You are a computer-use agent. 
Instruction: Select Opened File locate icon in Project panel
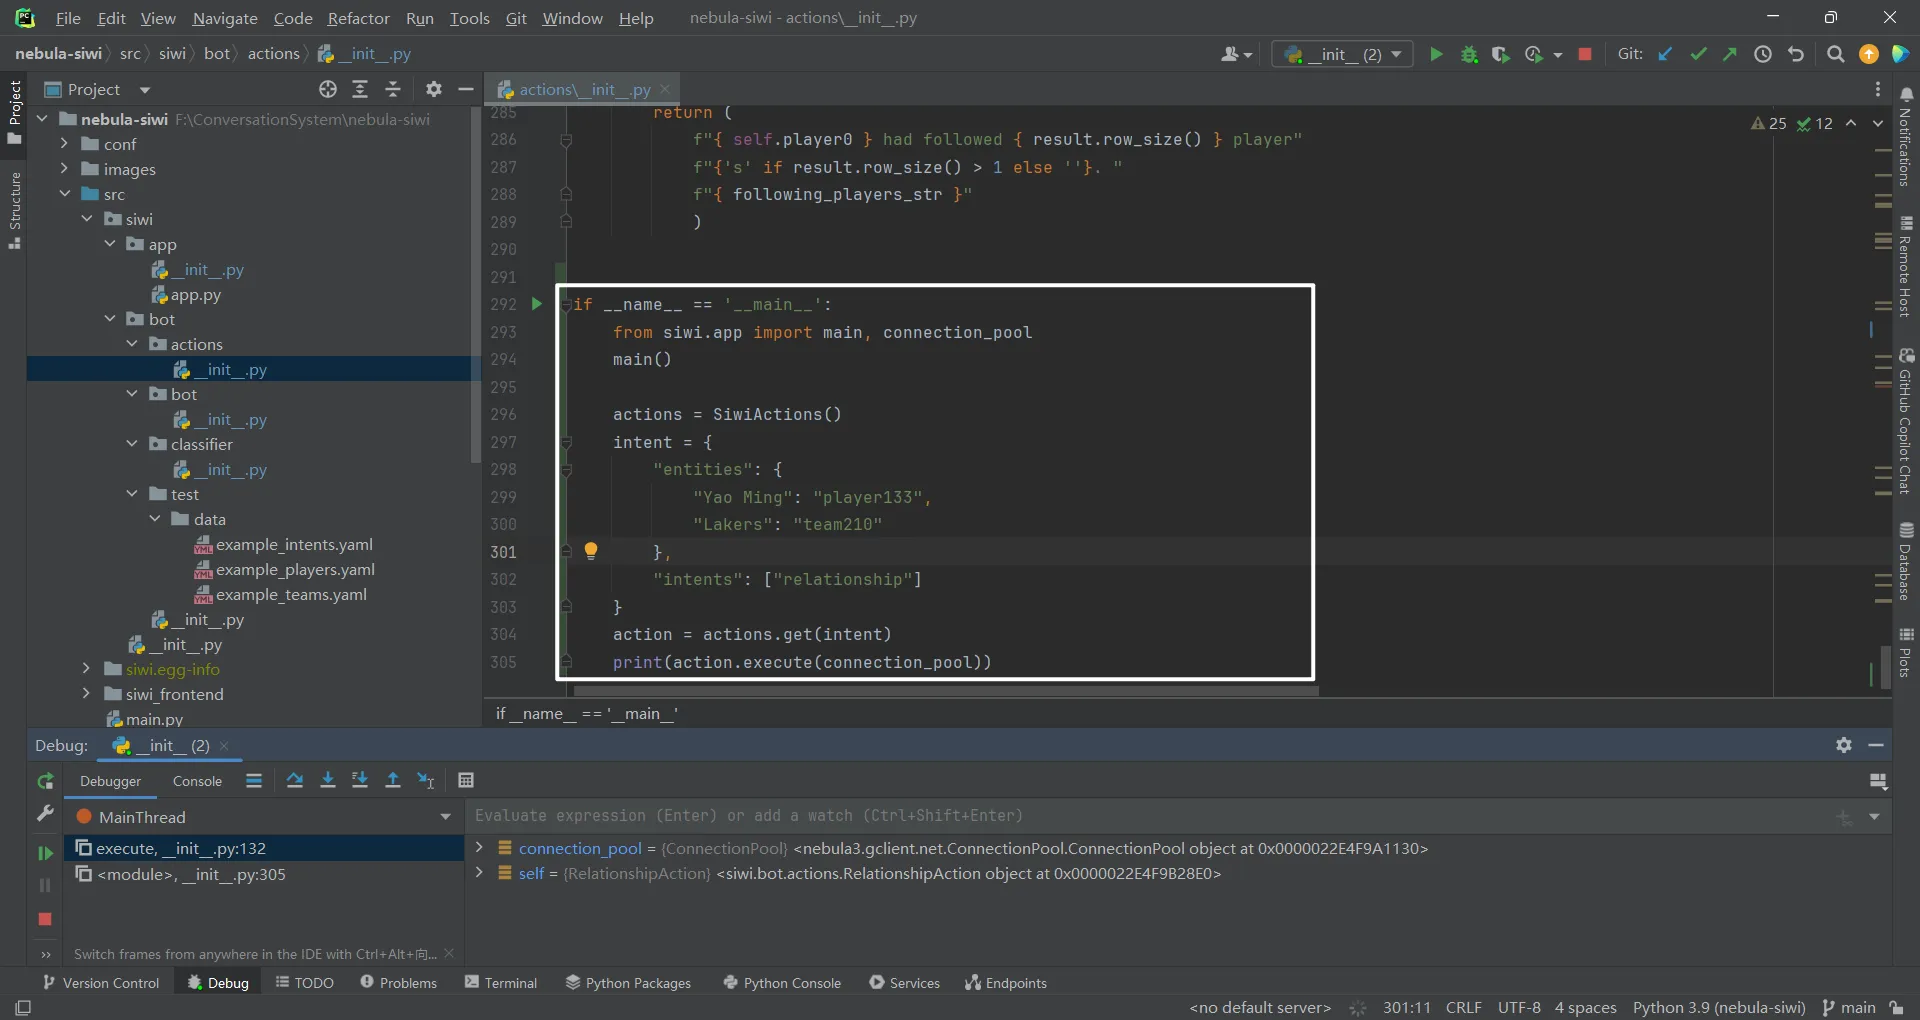[x=328, y=89]
